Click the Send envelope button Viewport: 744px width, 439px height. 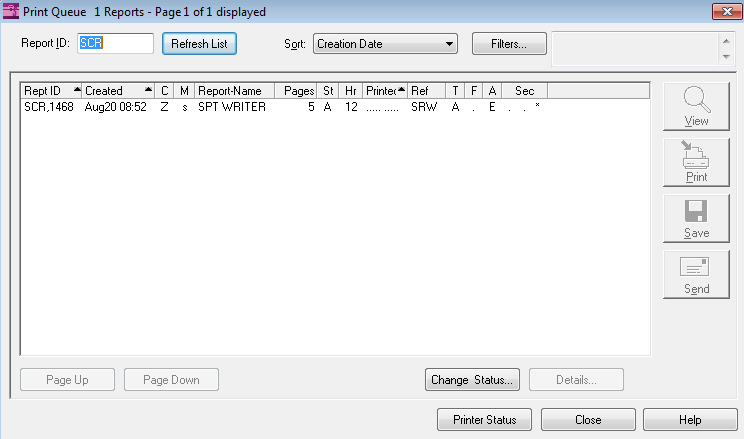[696, 274]
